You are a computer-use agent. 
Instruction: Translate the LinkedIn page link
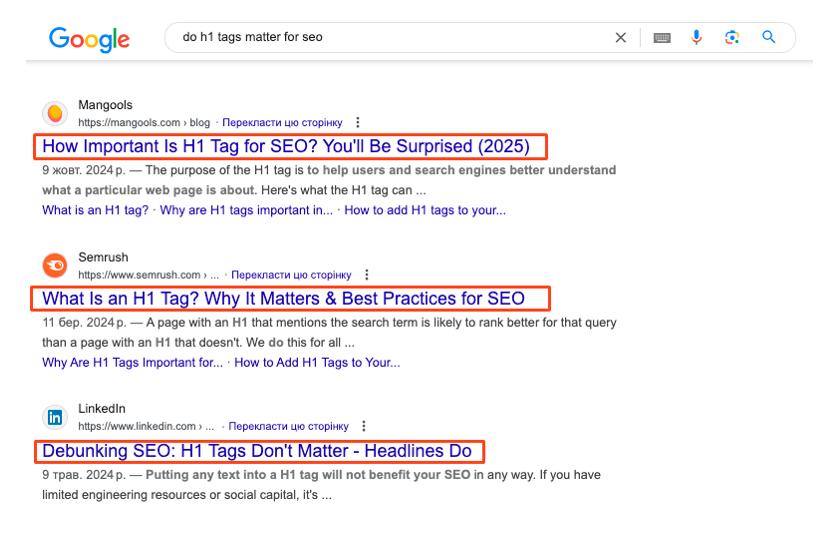tap(288, 426)
